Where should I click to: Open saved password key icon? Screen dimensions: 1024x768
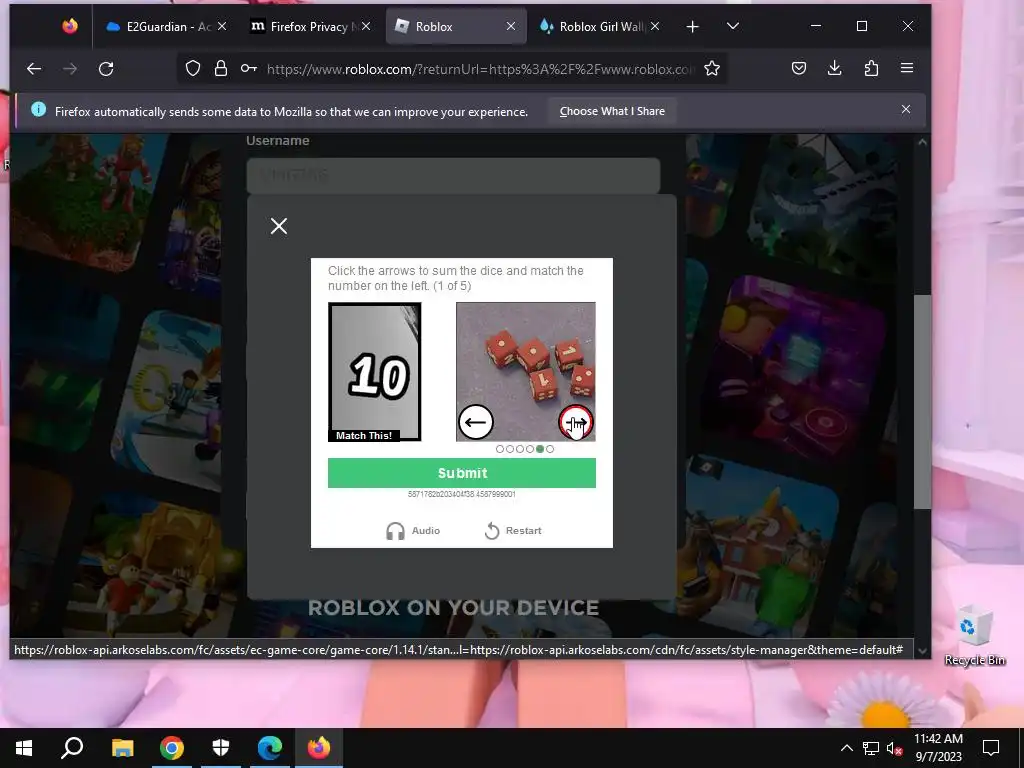point(249,69)
